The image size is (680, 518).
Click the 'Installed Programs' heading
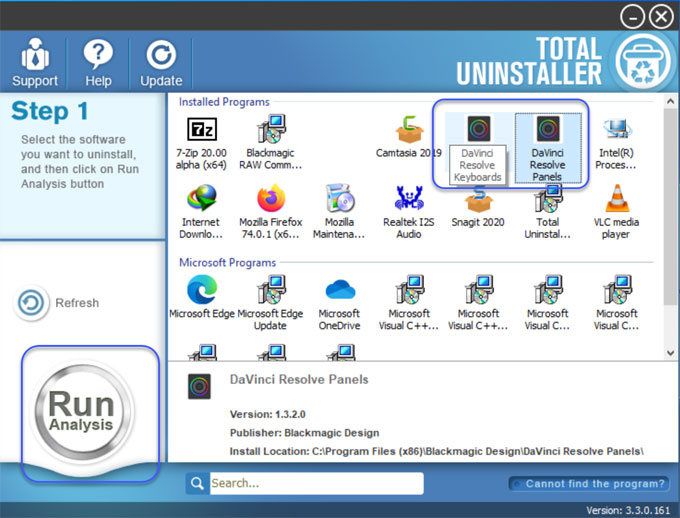point(224,102)
